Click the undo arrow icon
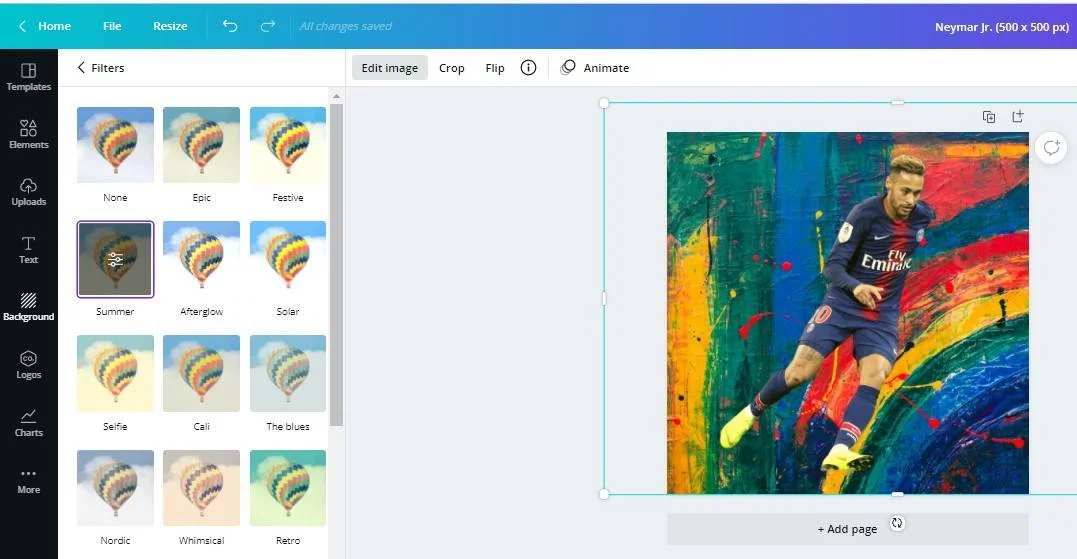The width and height of the screenshot is (1077, 559). coord(230,26)
